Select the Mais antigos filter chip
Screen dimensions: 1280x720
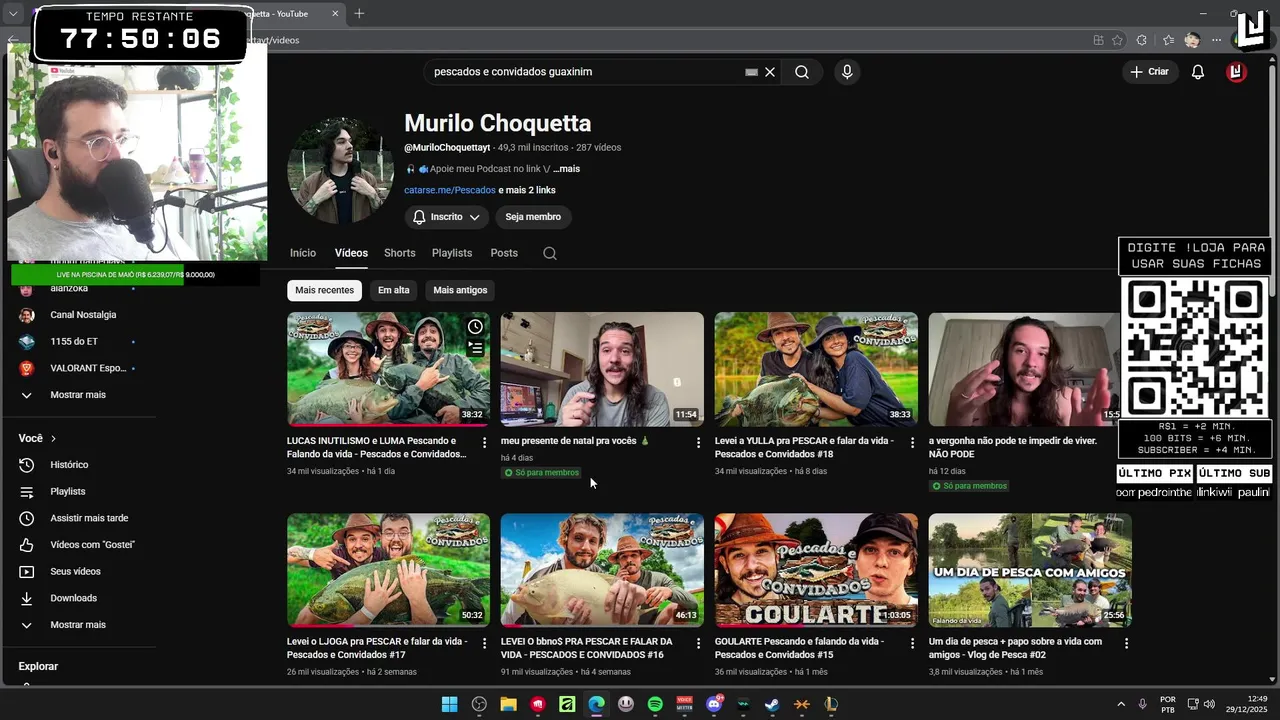coord(460,290)
